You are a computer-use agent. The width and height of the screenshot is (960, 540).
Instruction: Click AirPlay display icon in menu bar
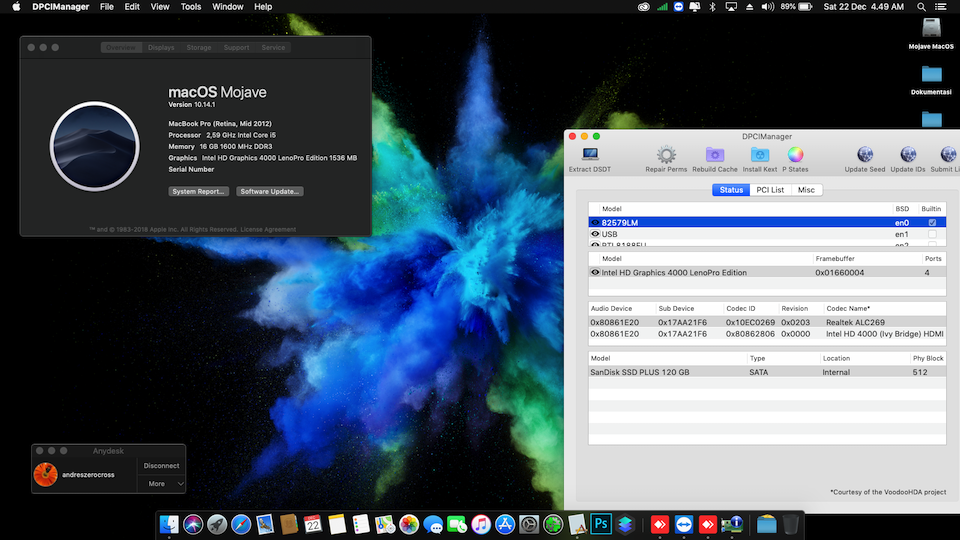[x=731, y=7]
